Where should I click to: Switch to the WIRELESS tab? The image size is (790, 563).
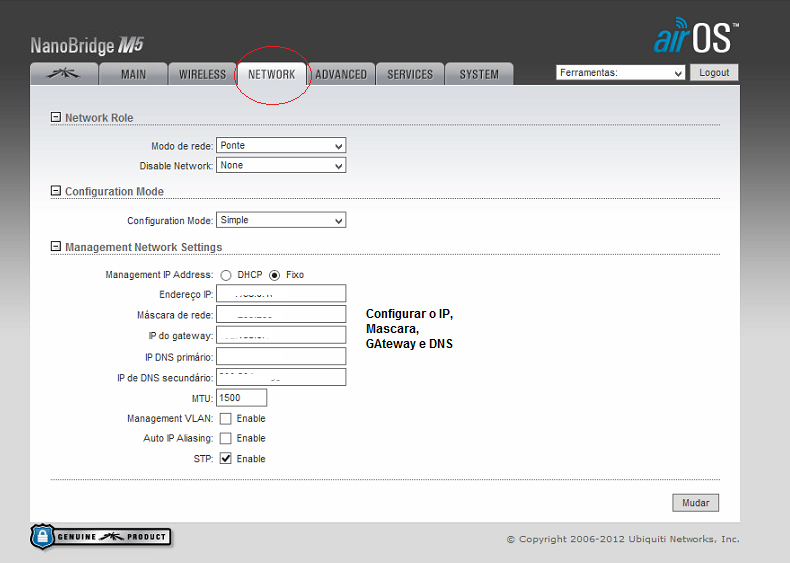(202, 74)
